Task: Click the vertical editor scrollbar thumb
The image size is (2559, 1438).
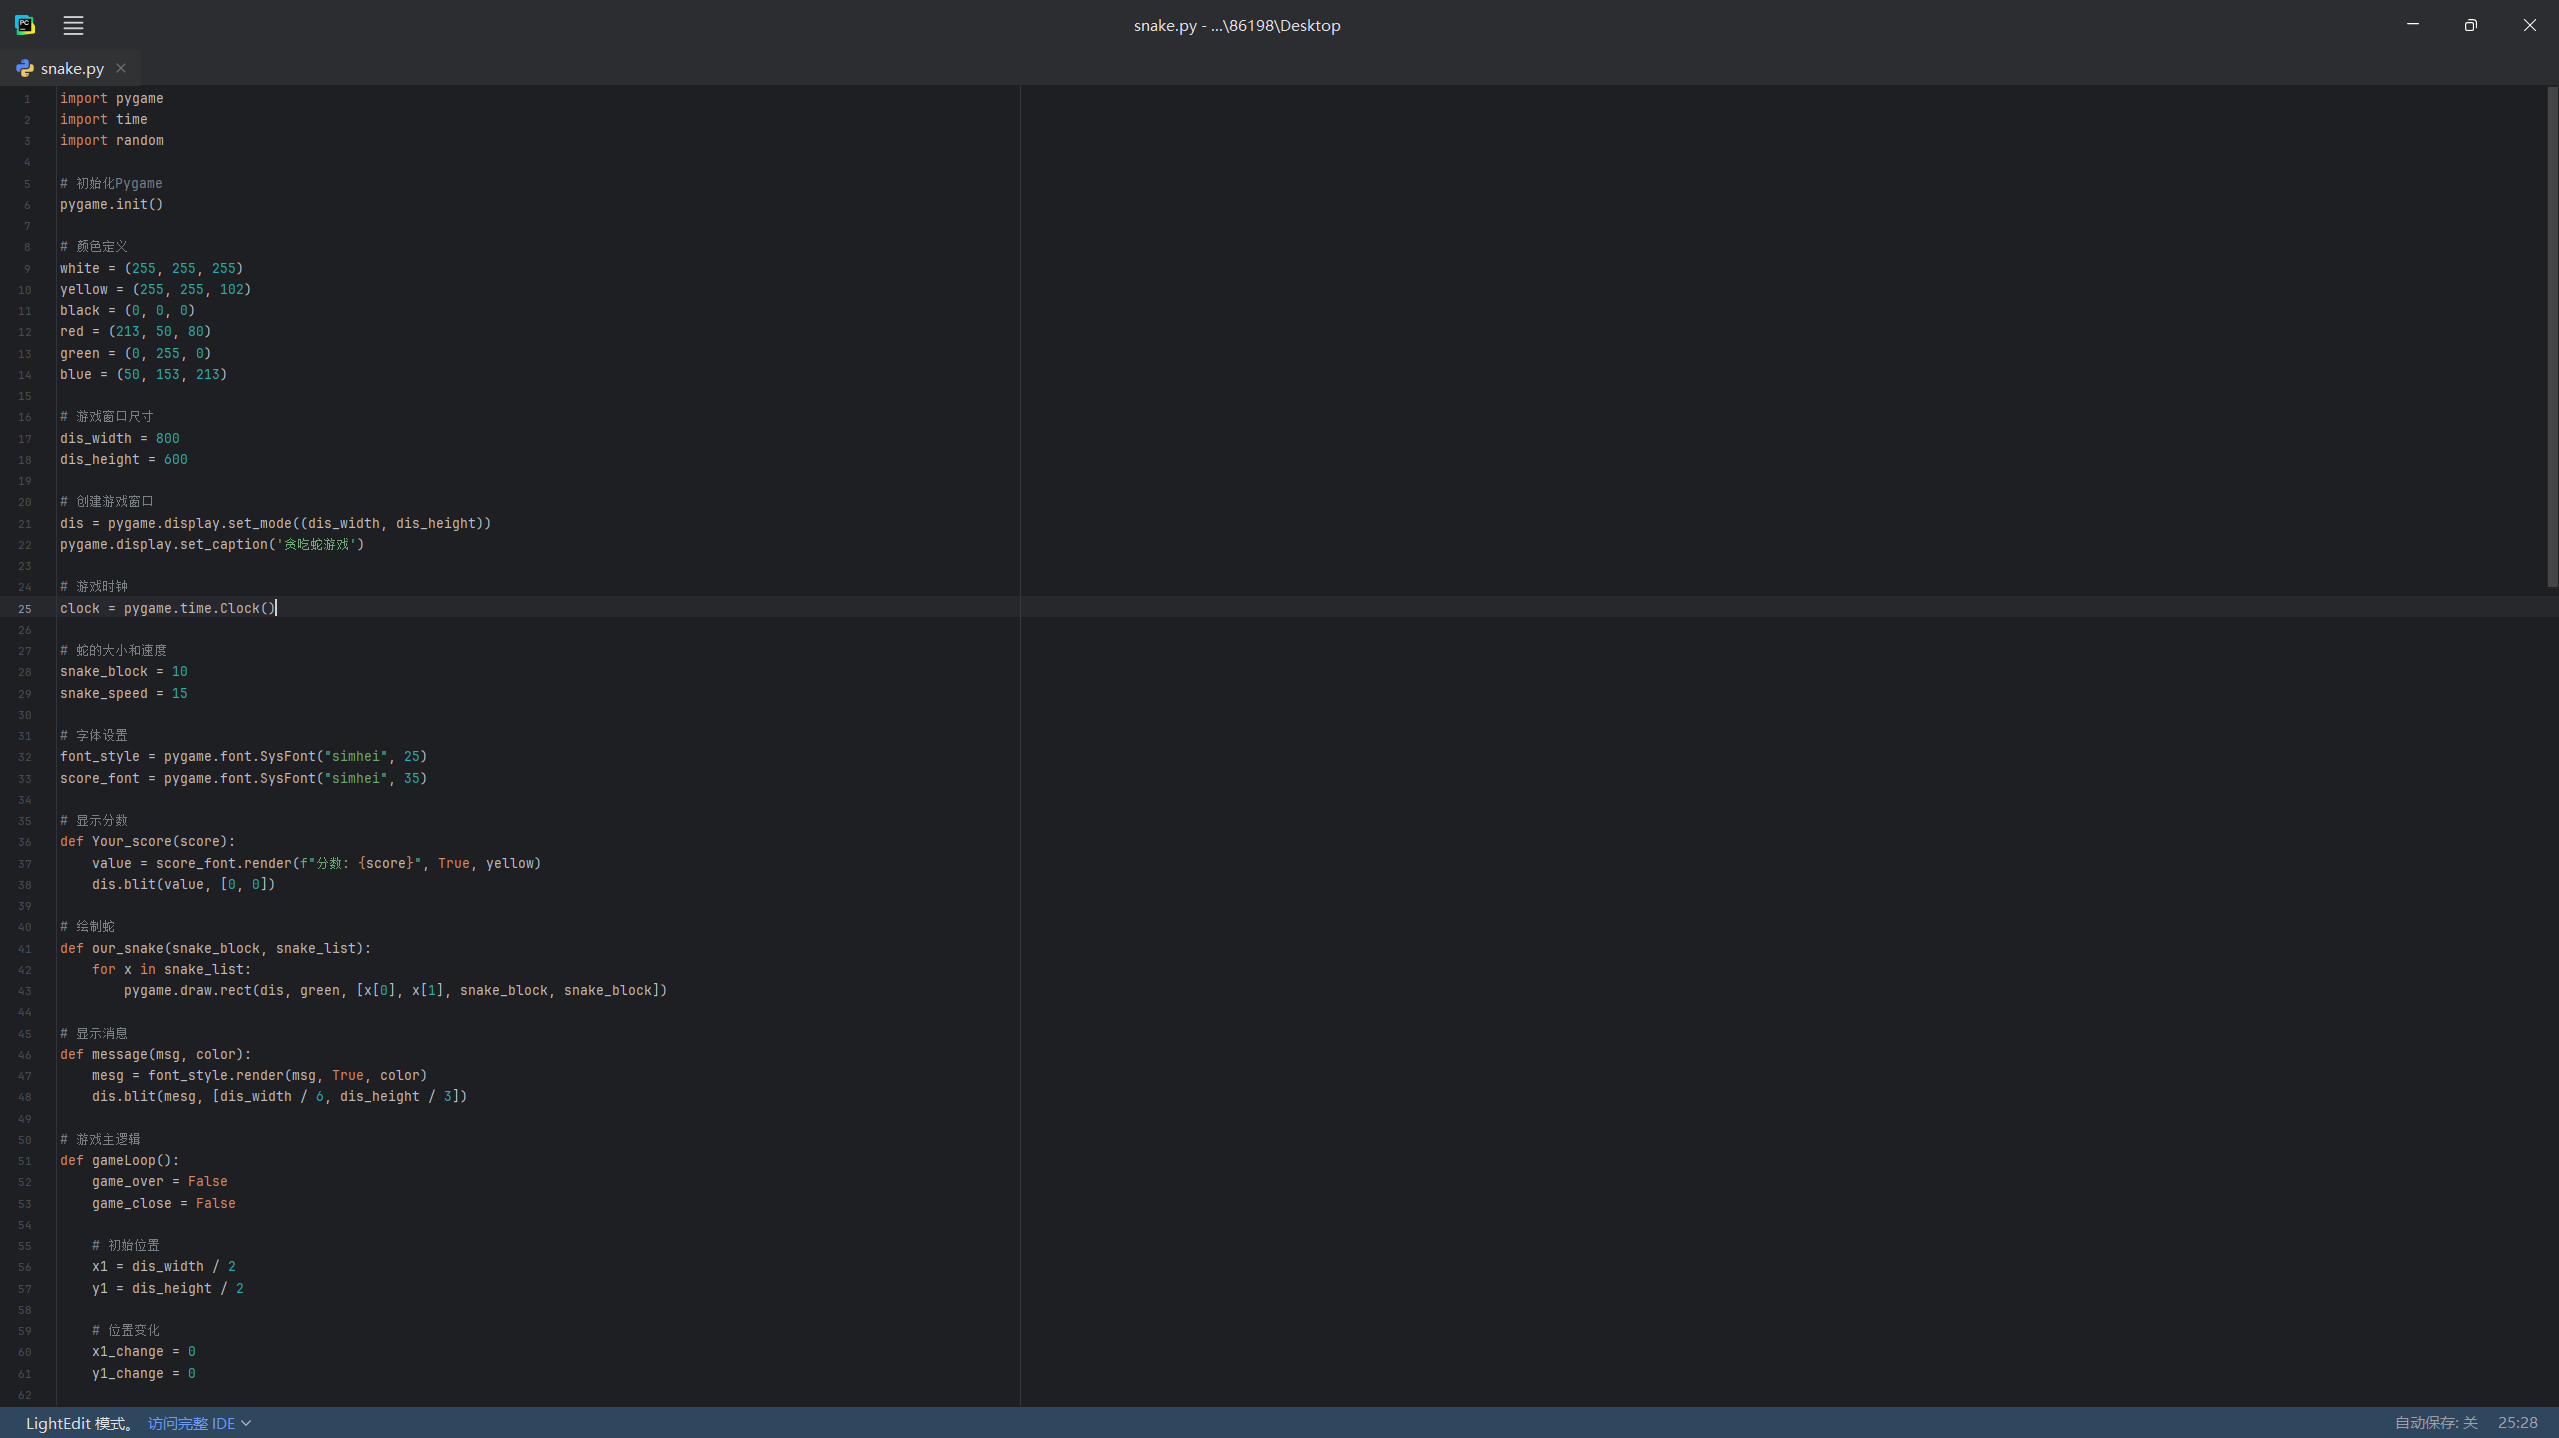Action: point(2551,336)
